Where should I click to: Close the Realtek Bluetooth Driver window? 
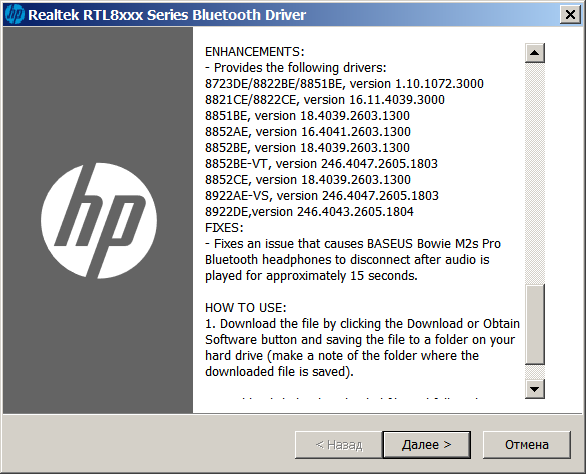[x=570, y=15]
